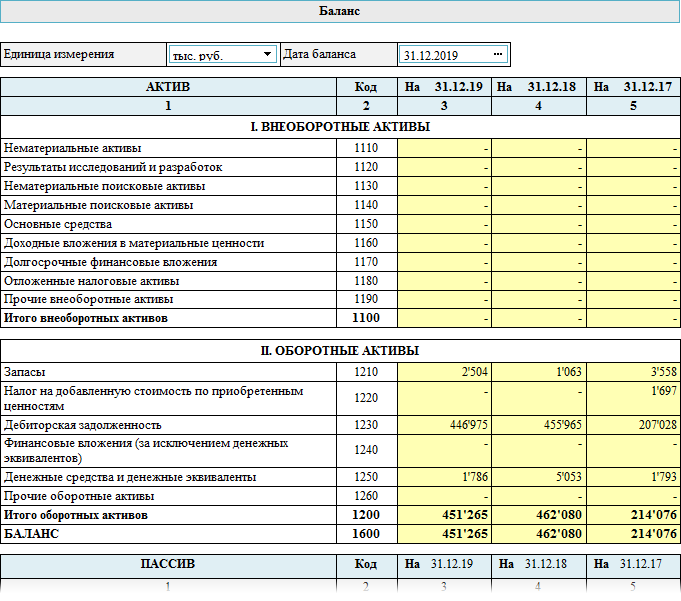Click 'Итого оборотных активов' total 214'076
This screenshot has width=681, height=601.
634,515
